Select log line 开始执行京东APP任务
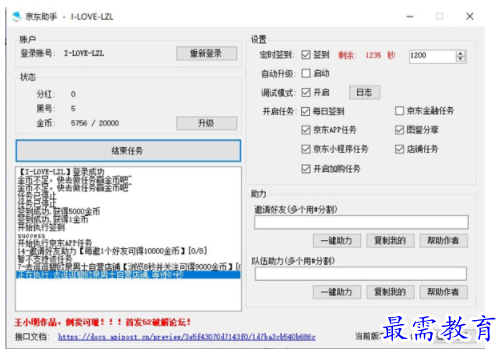Image resolution: width=504 pixels, height=360 pixels. coord(55,243)
